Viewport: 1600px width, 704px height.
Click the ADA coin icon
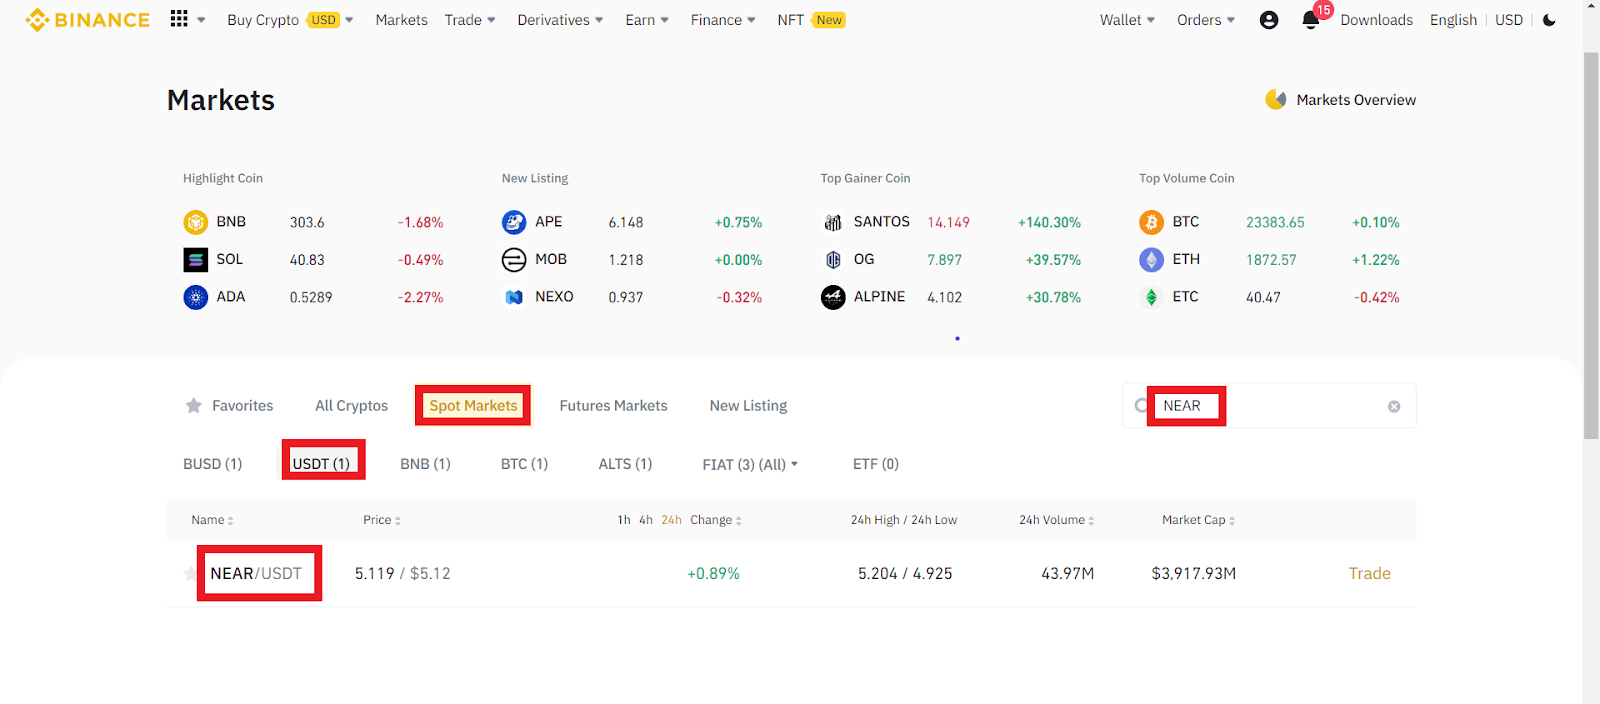click(195, 297)
